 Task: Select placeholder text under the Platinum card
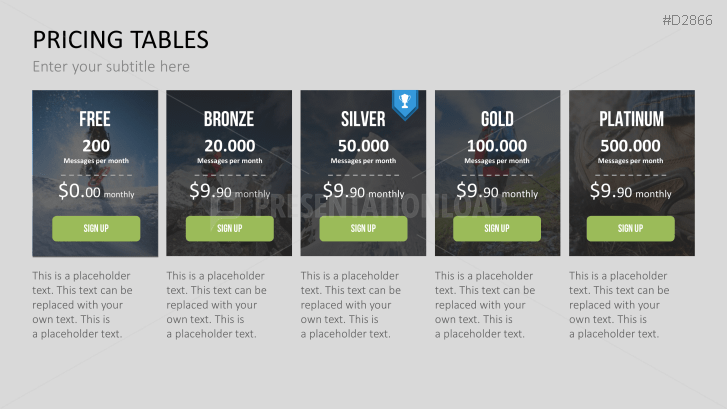click(x=618, y=304)
